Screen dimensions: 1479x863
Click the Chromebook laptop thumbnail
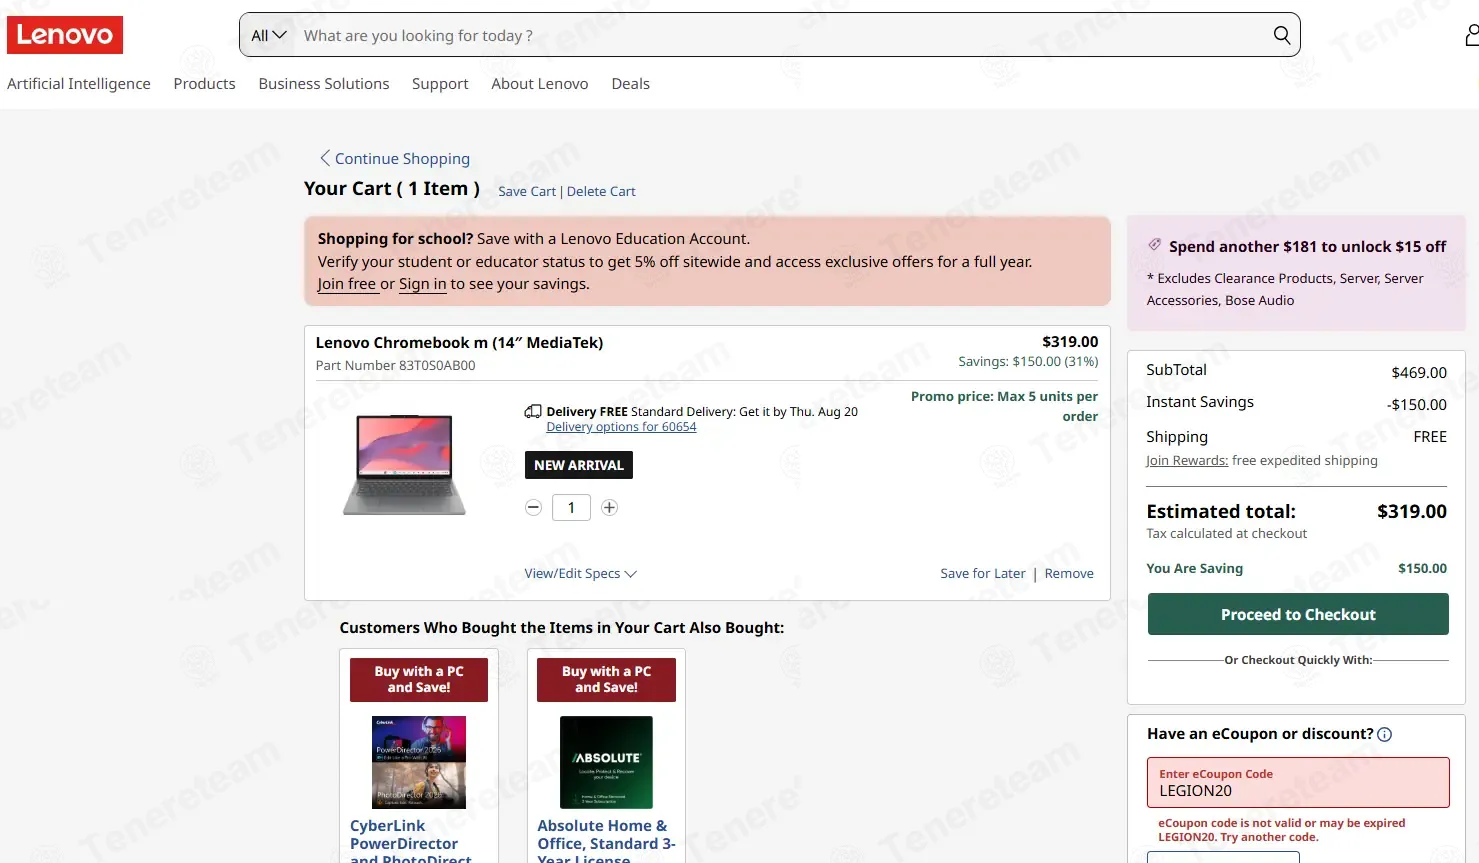point(404,465)
